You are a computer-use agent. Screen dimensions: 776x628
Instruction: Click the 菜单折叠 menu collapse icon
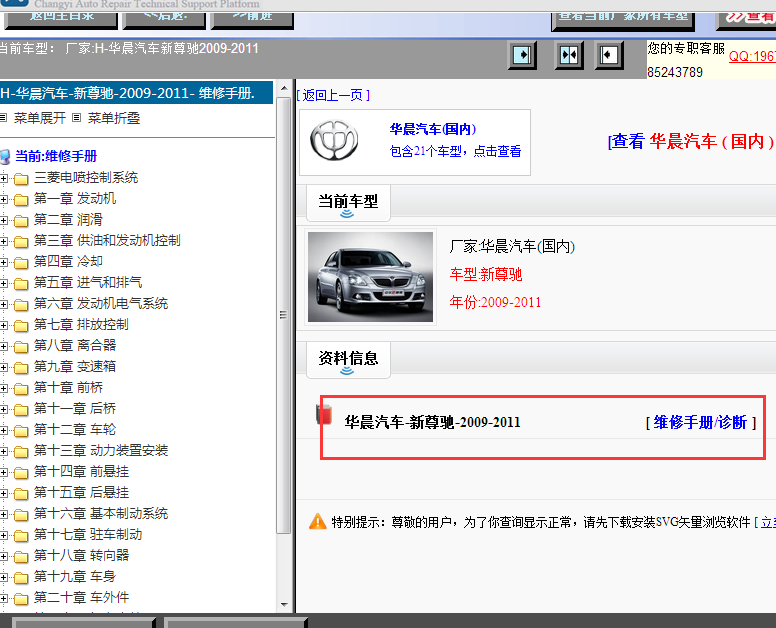click(x=76, y=118)
